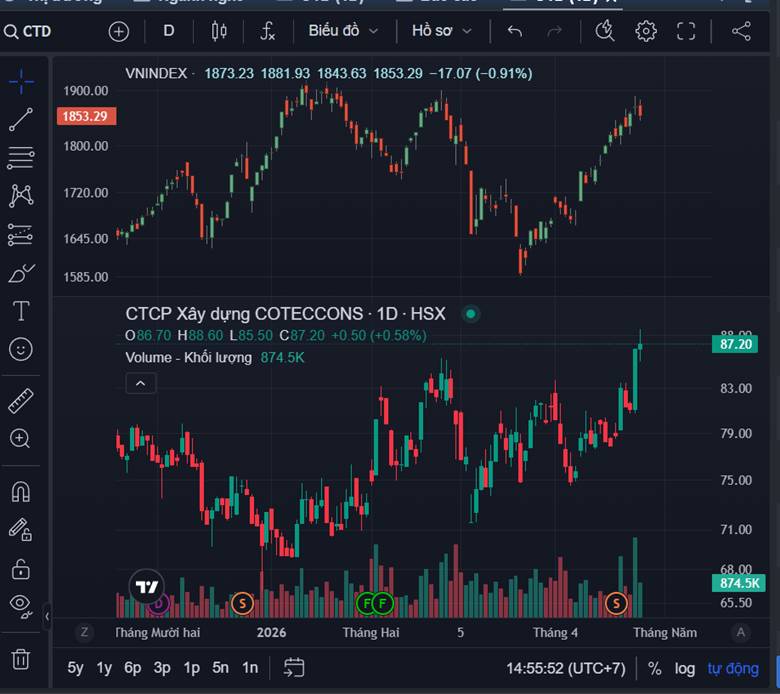The image size is (780, 694).
Task: Undo the last chart action
Action: point(515,31)
